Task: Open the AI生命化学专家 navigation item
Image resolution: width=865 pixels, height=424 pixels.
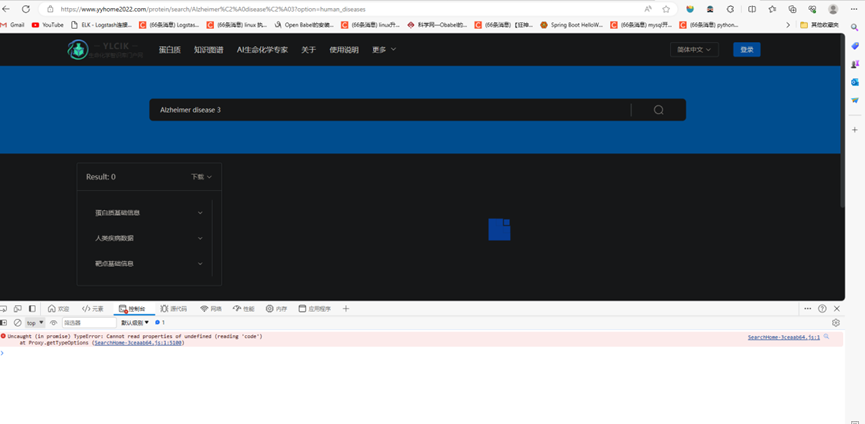Action: 262,50
